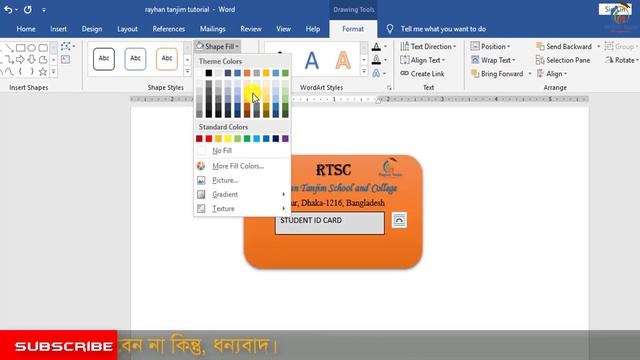Apply the orange outline Abc shape style
The height and width of the screenshot is (360, 640).
167,59
